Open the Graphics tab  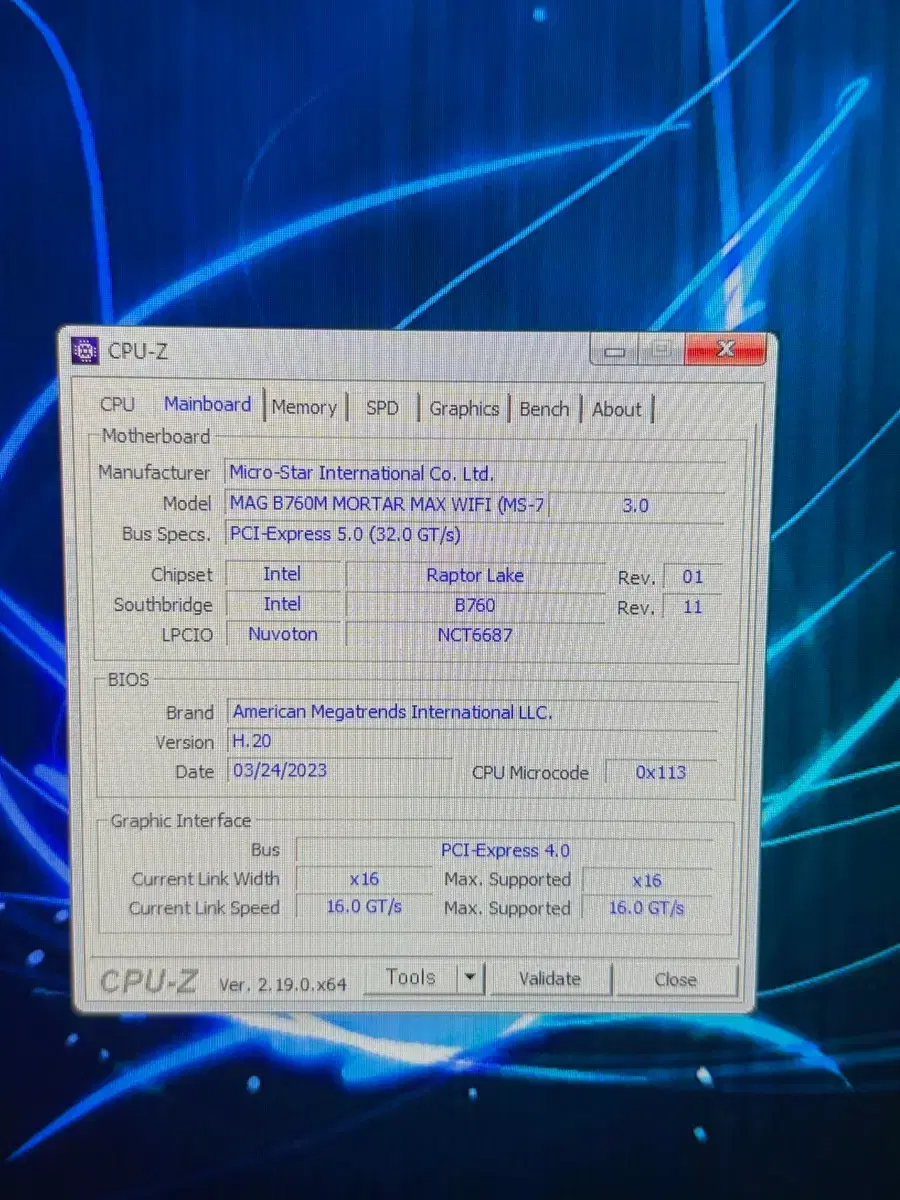tap(464, 408)
